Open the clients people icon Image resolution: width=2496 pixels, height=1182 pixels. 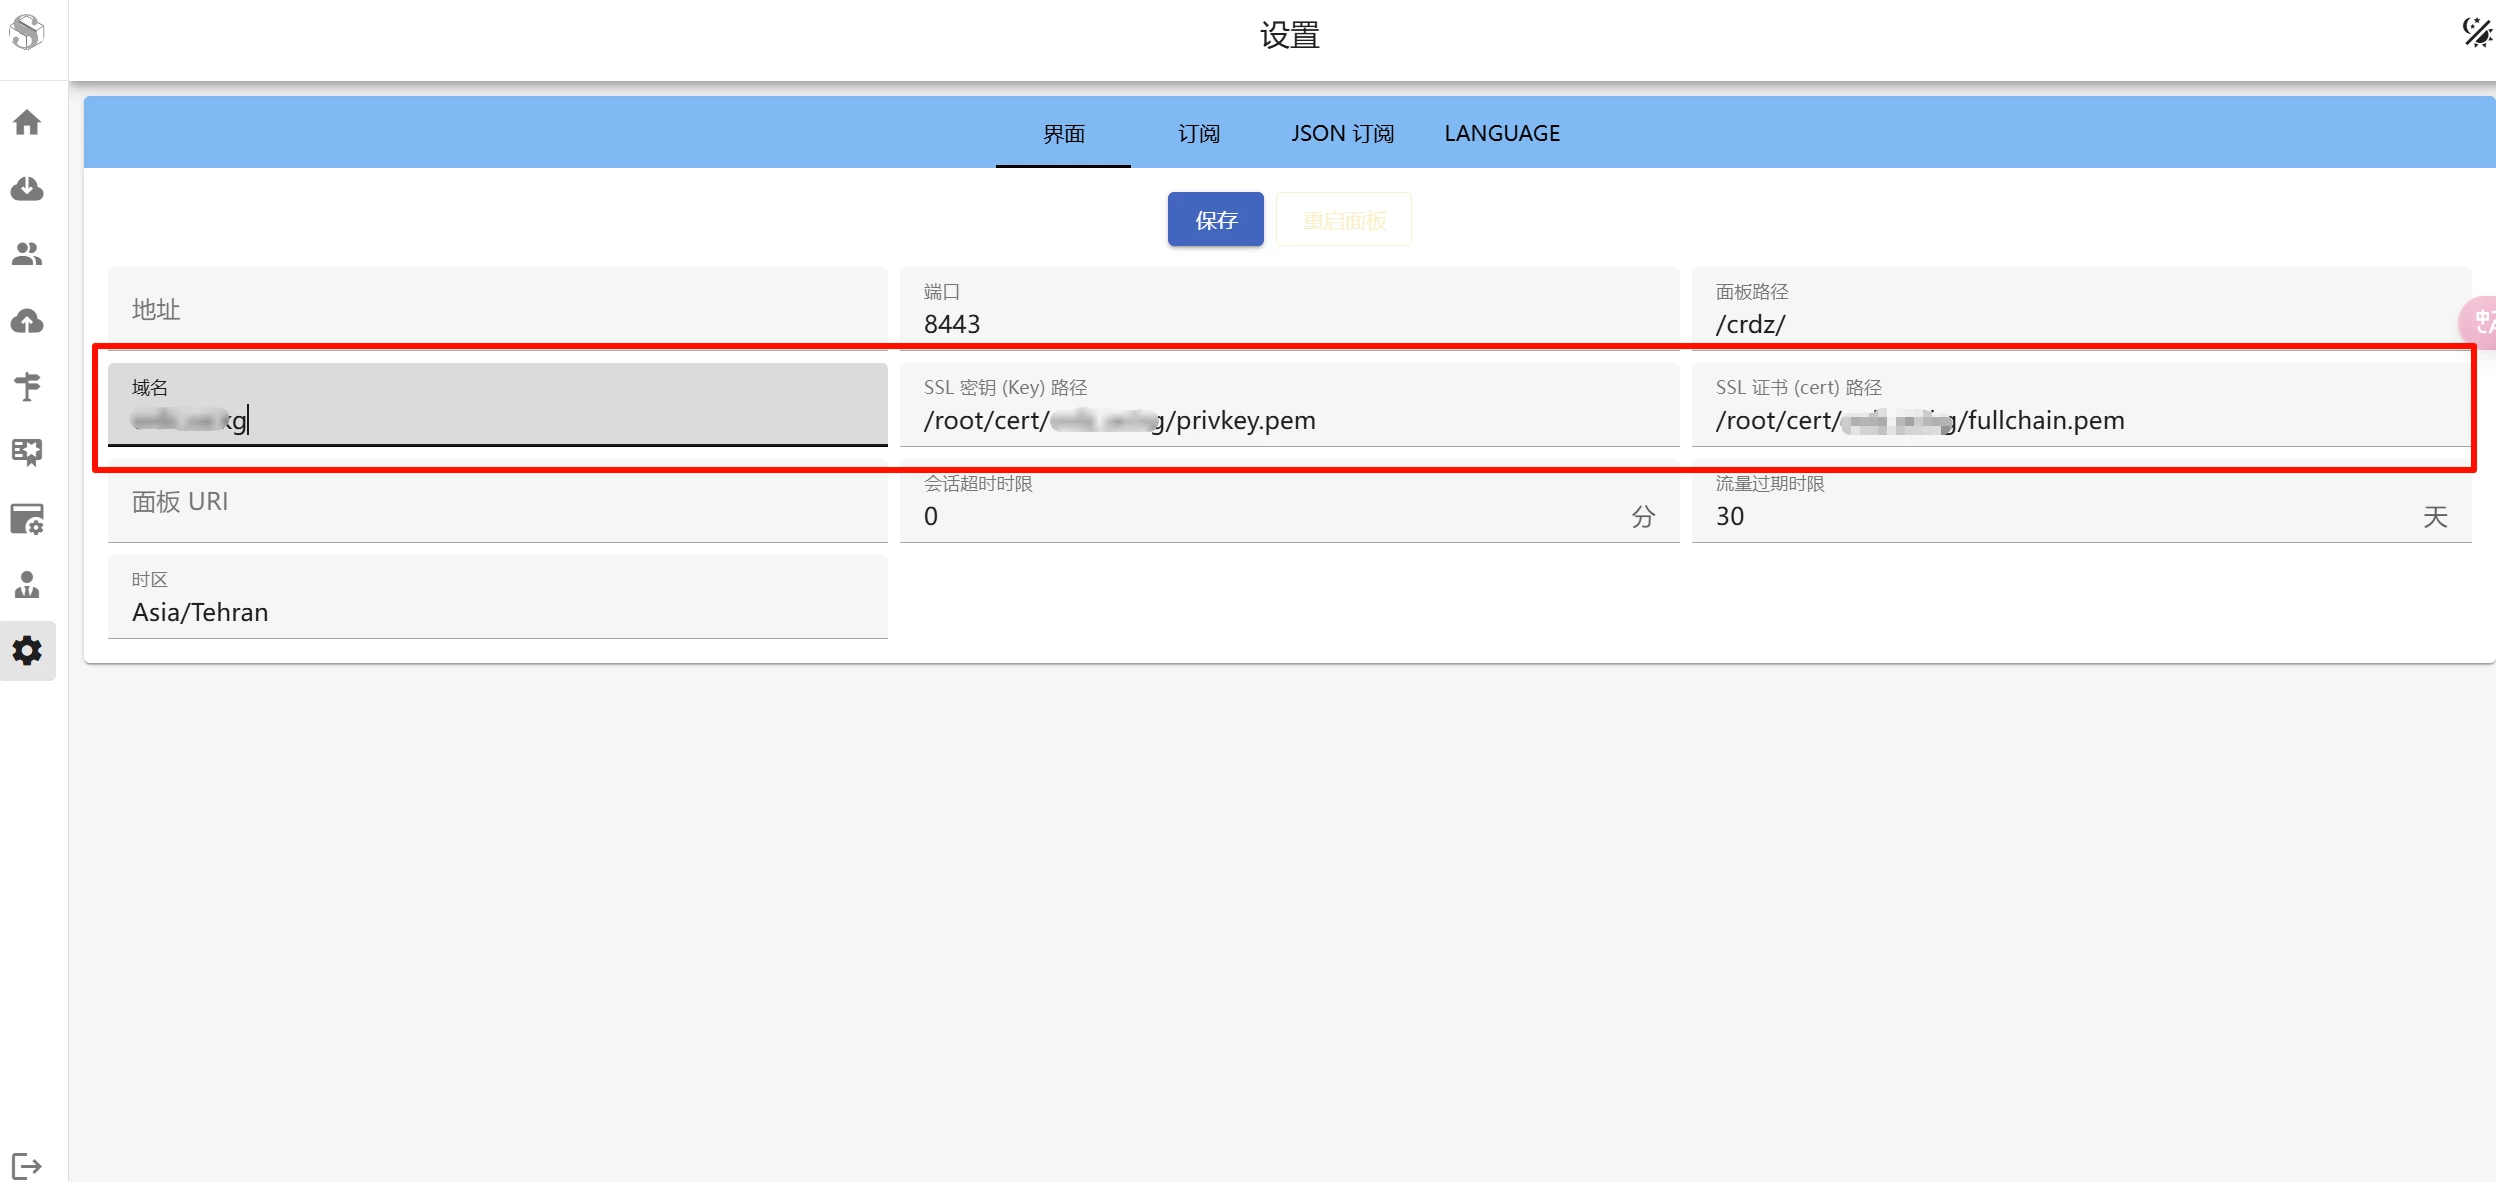pyautogui.click(x=27, y=254)
